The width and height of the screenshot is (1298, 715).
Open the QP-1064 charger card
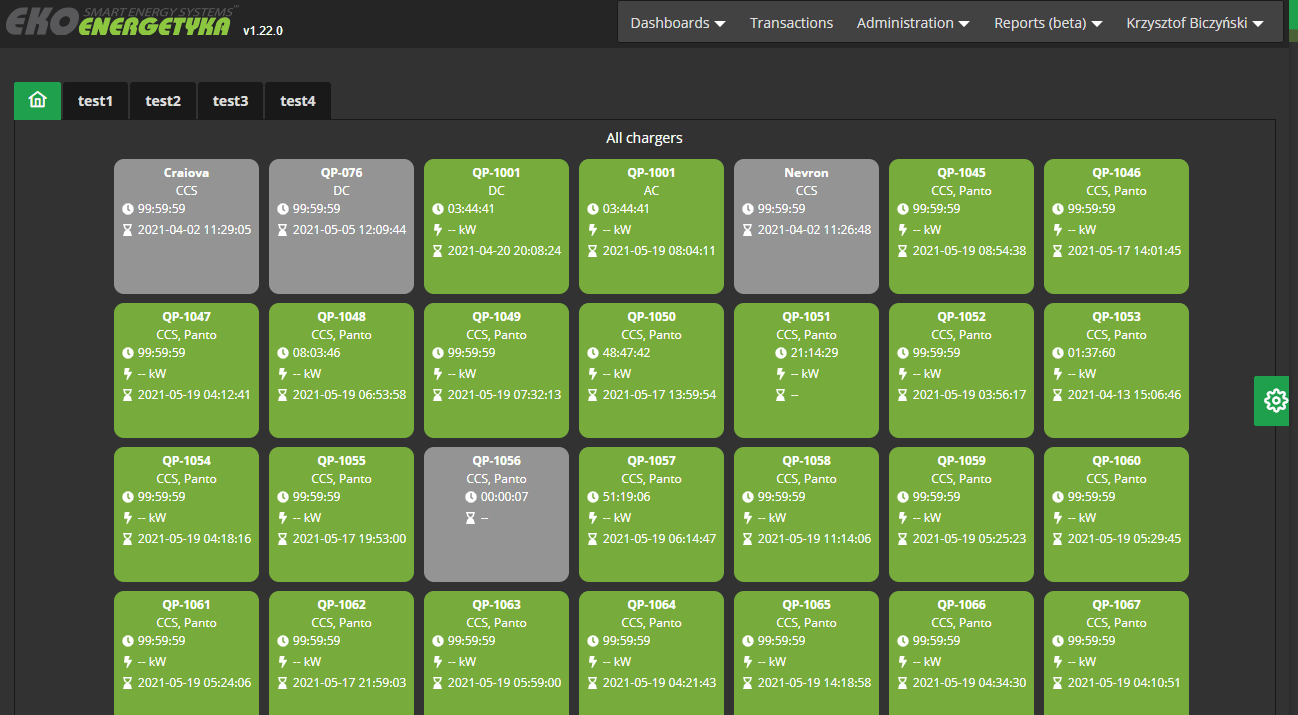click(x=651, y=650)
